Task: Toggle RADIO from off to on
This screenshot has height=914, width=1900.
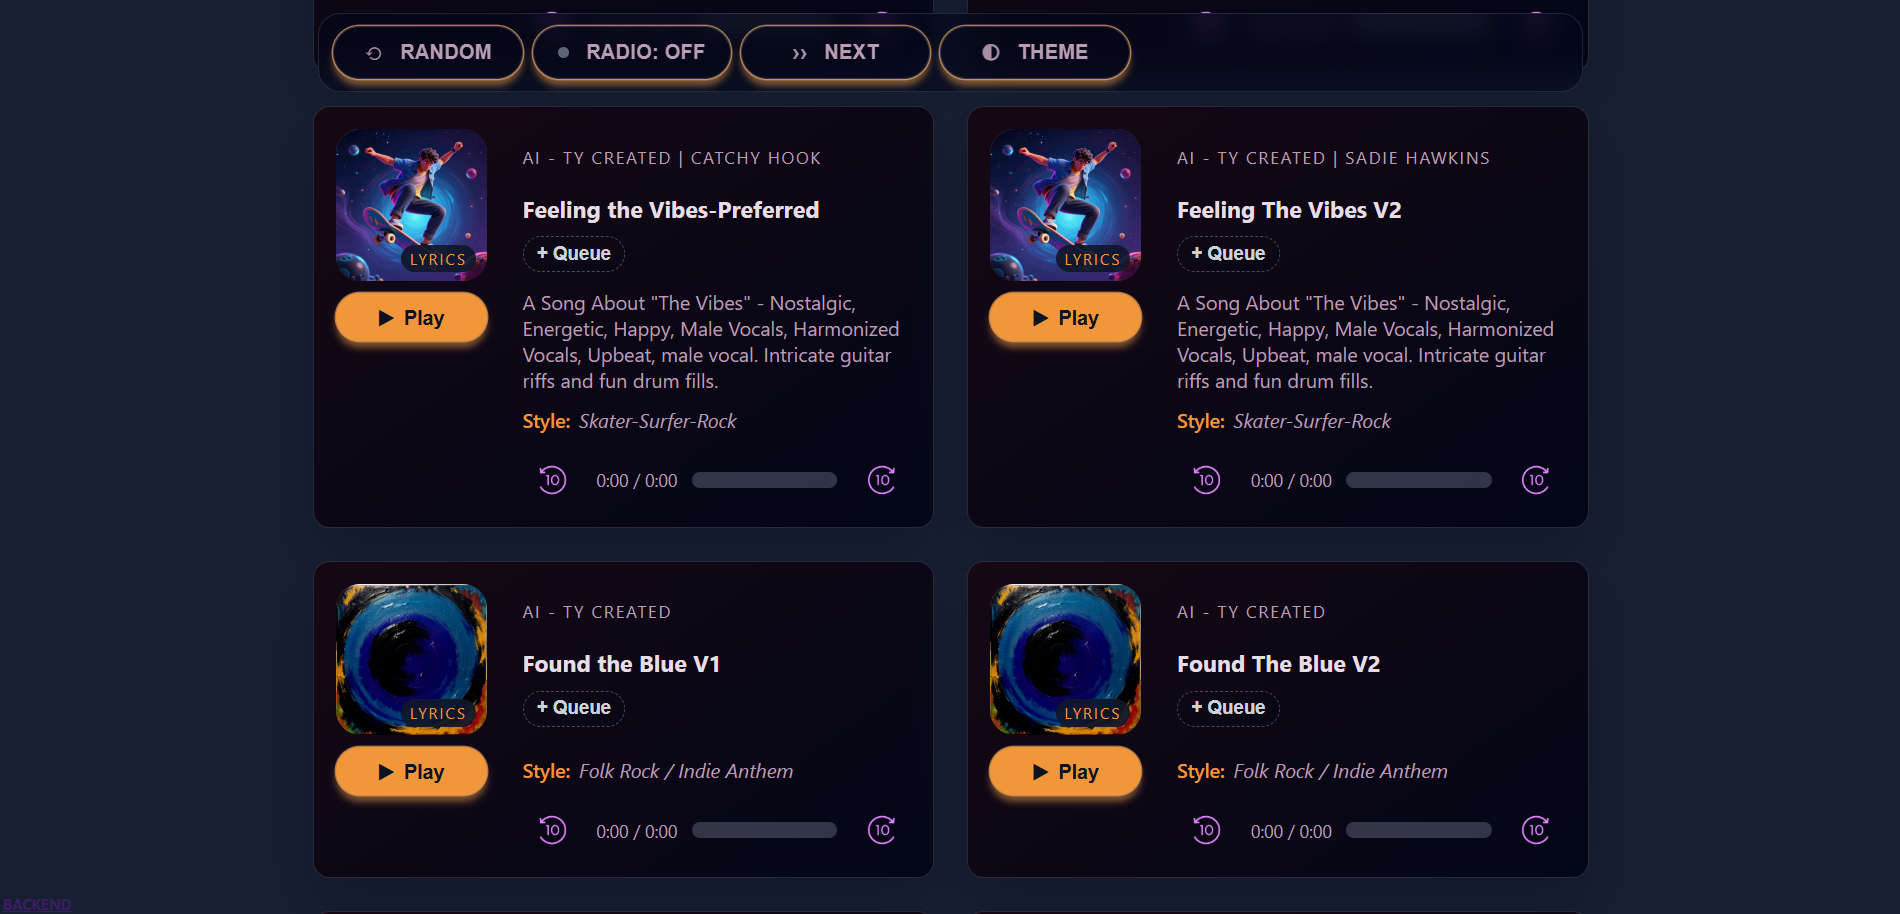Action: click(632, 52)
